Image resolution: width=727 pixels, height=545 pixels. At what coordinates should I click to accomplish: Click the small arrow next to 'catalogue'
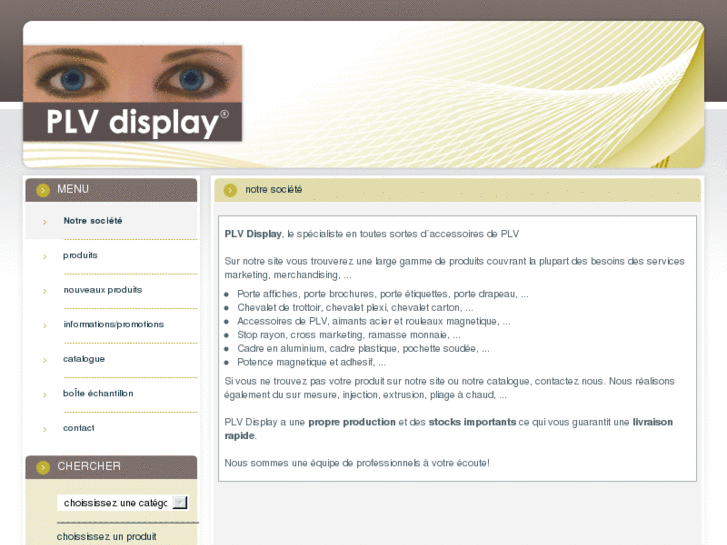[45, 360]
